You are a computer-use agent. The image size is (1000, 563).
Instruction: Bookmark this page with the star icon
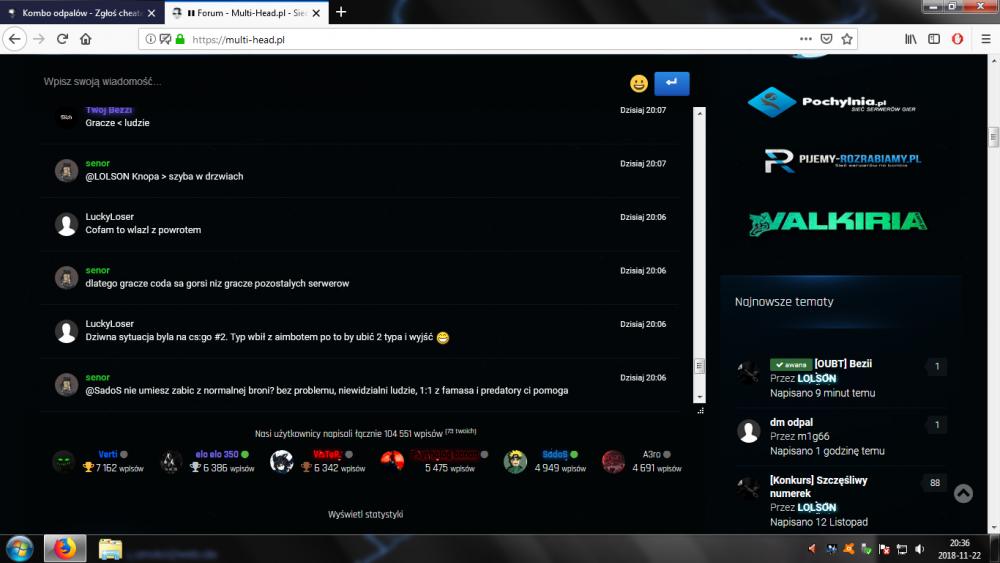click(847, 39)
